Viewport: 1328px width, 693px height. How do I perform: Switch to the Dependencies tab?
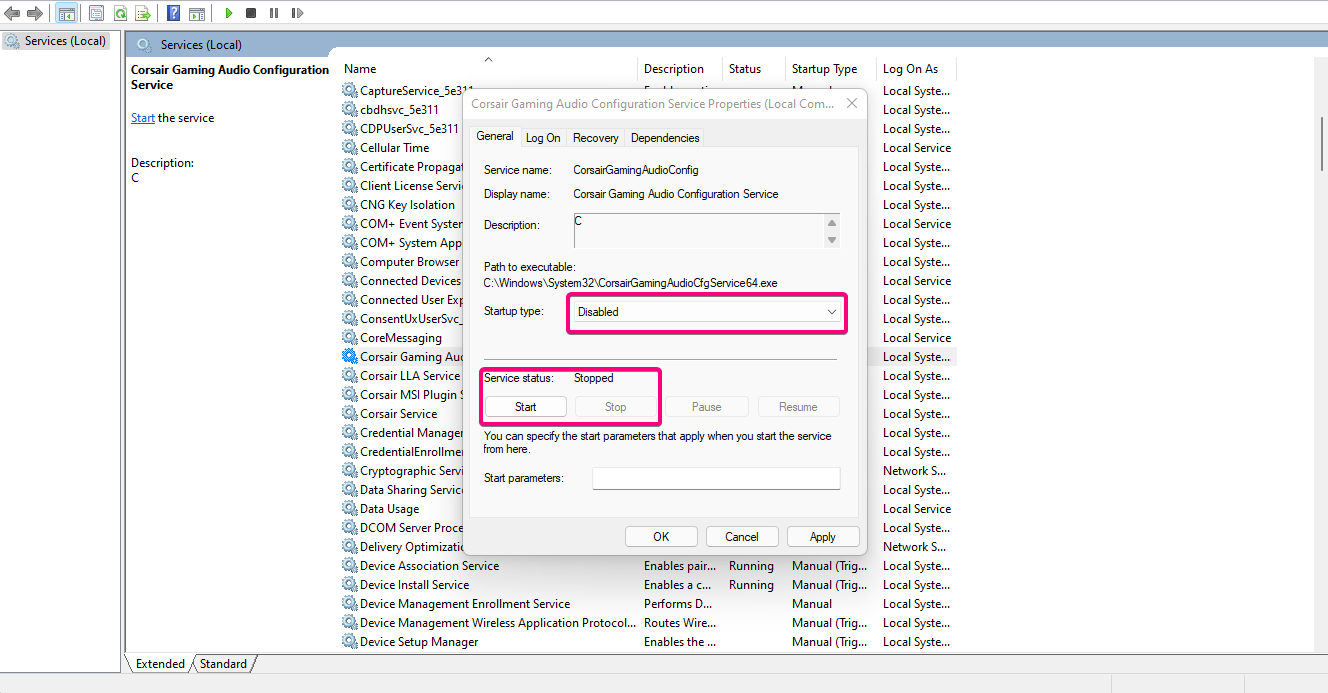point(665,138)
